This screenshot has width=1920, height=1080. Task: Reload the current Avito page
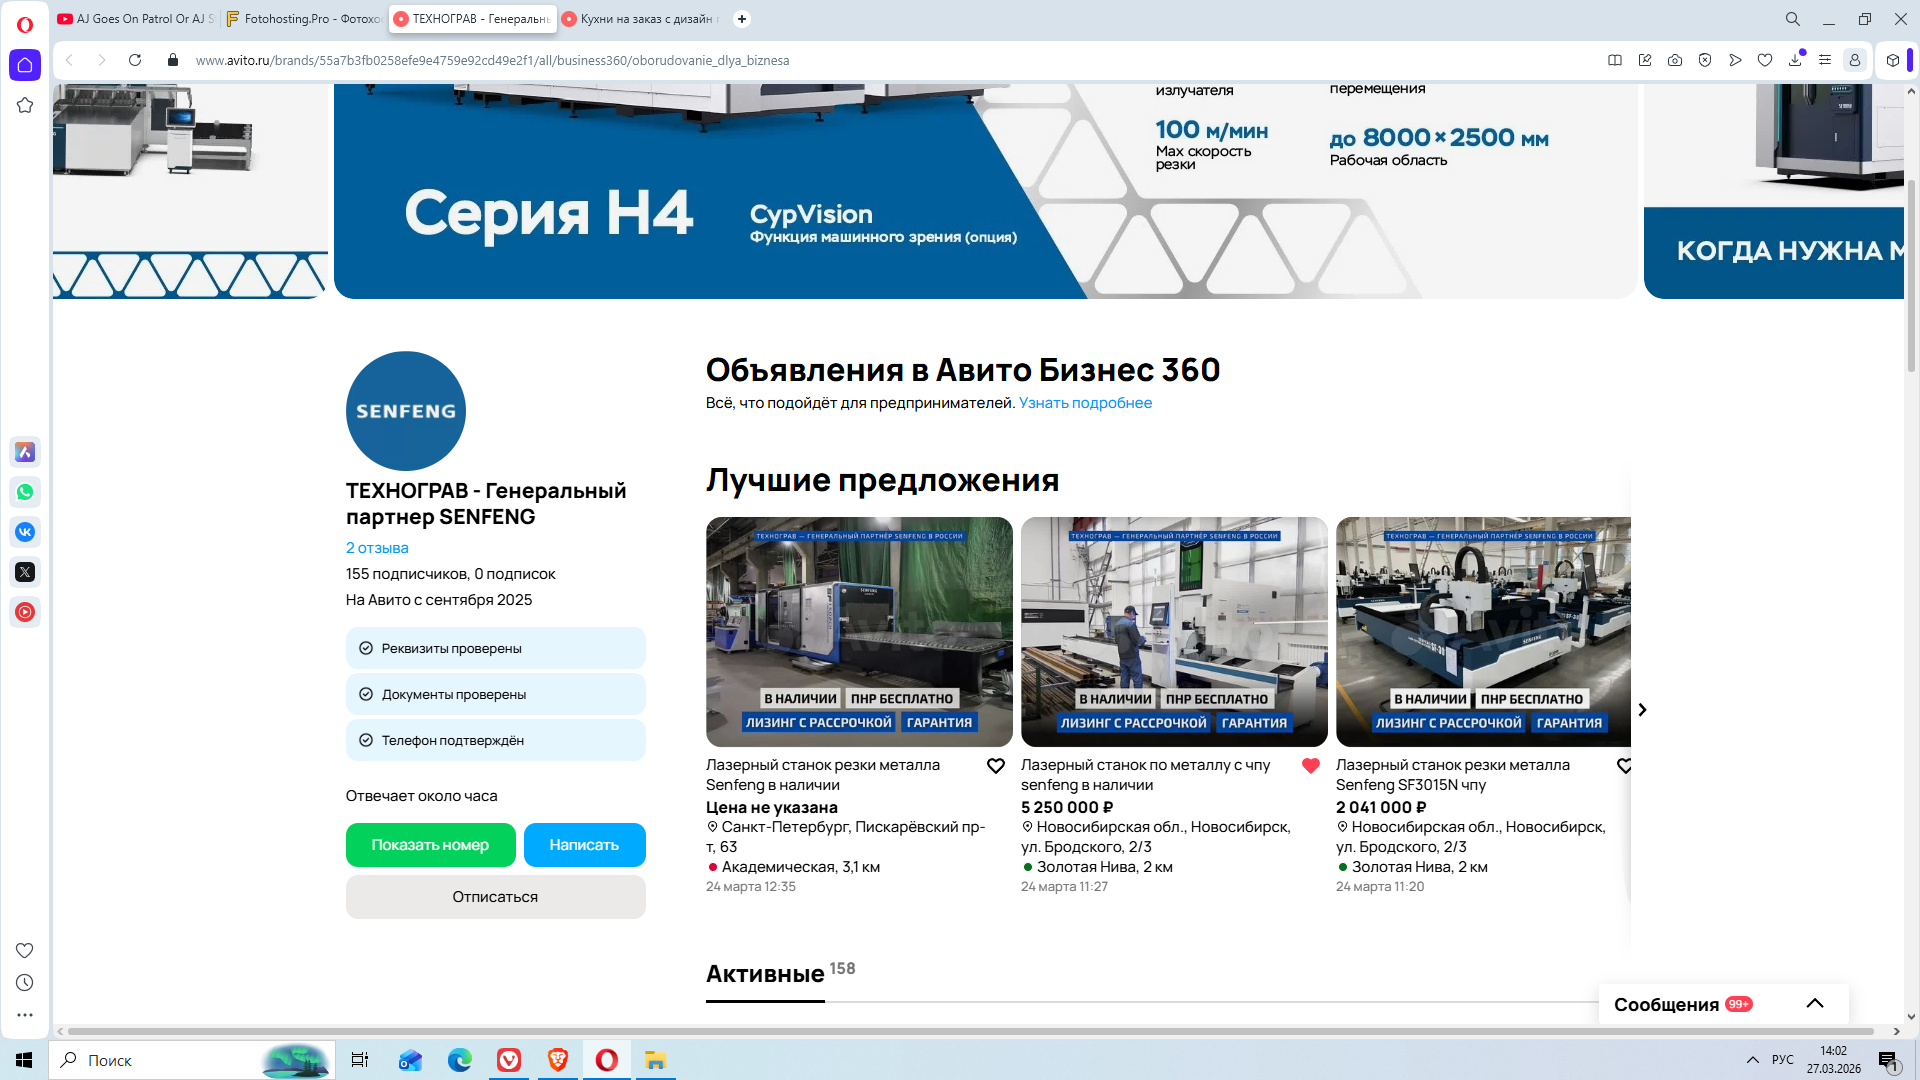(135, 60)
